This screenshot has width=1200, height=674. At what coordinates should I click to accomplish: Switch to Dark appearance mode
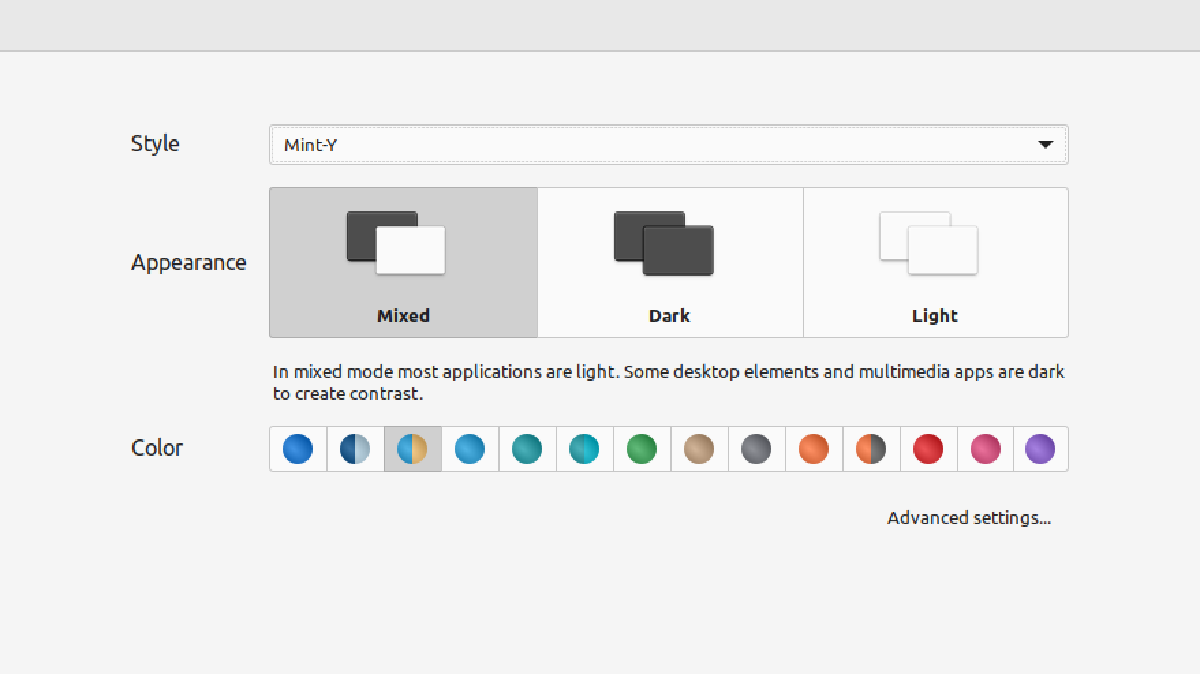pyautogui.click(x=669, y=262)
